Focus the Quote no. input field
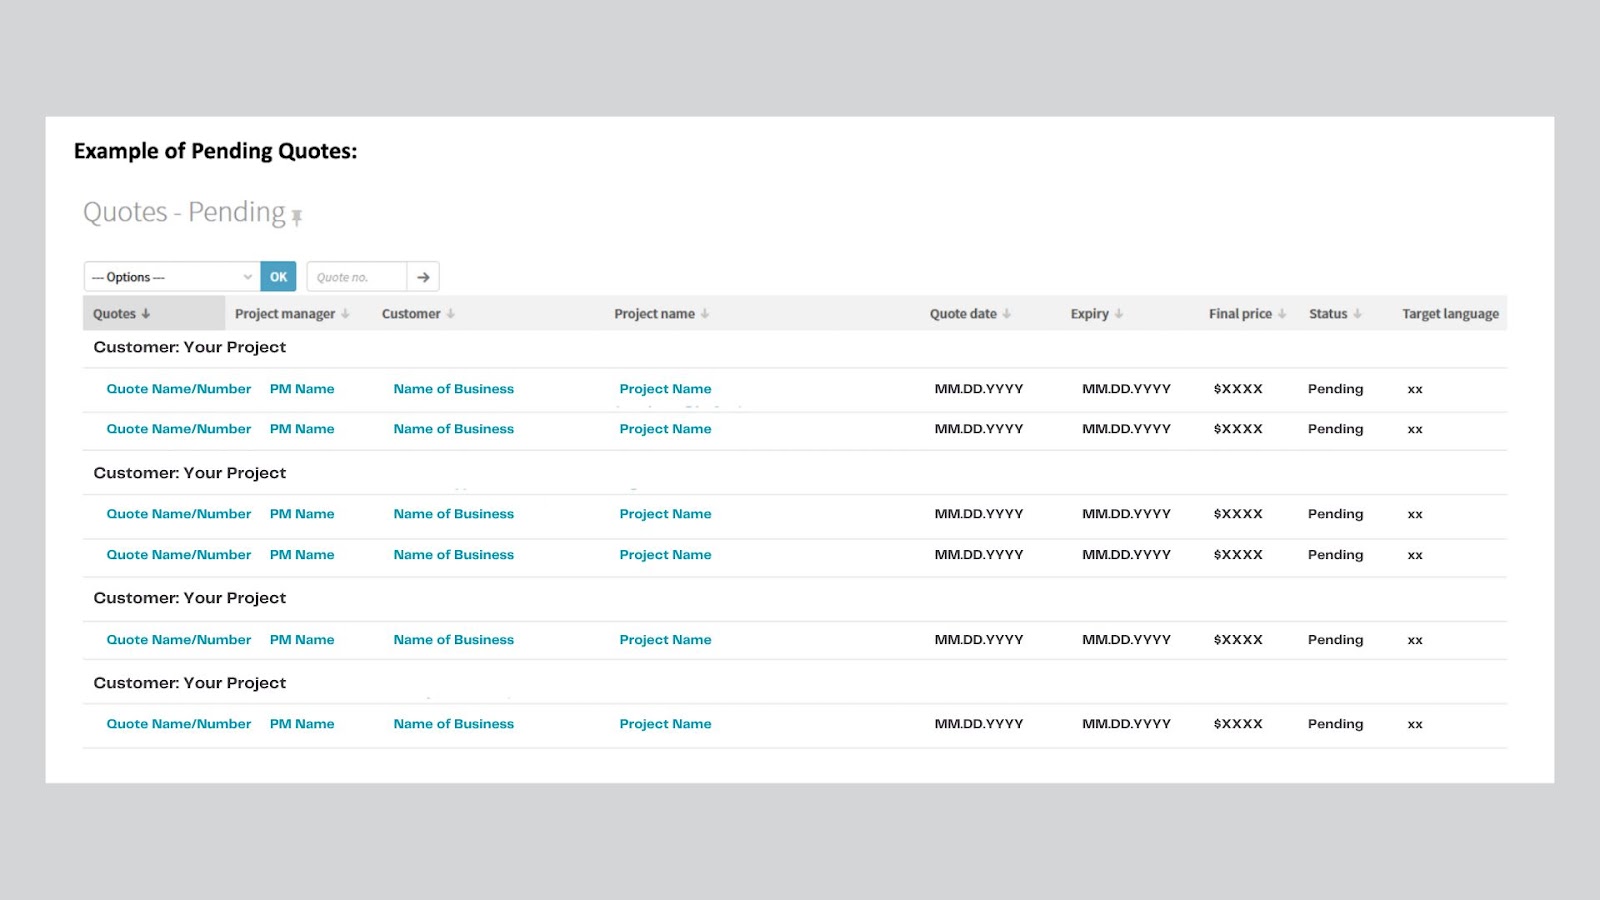This screenshot has height=900, width=1600. (357, 277)
